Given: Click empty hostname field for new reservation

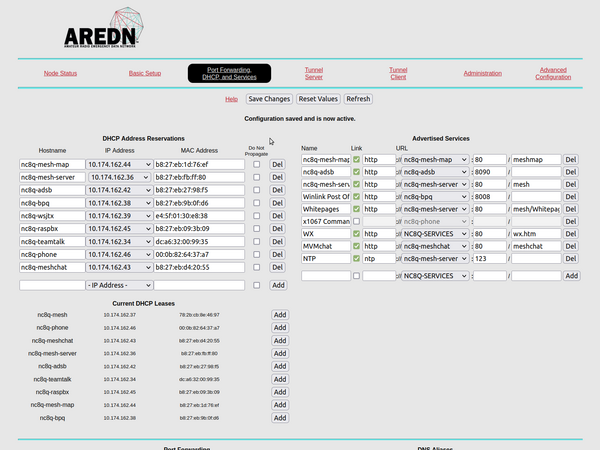Looking at the screenshot, I should [x=52, y=285].
